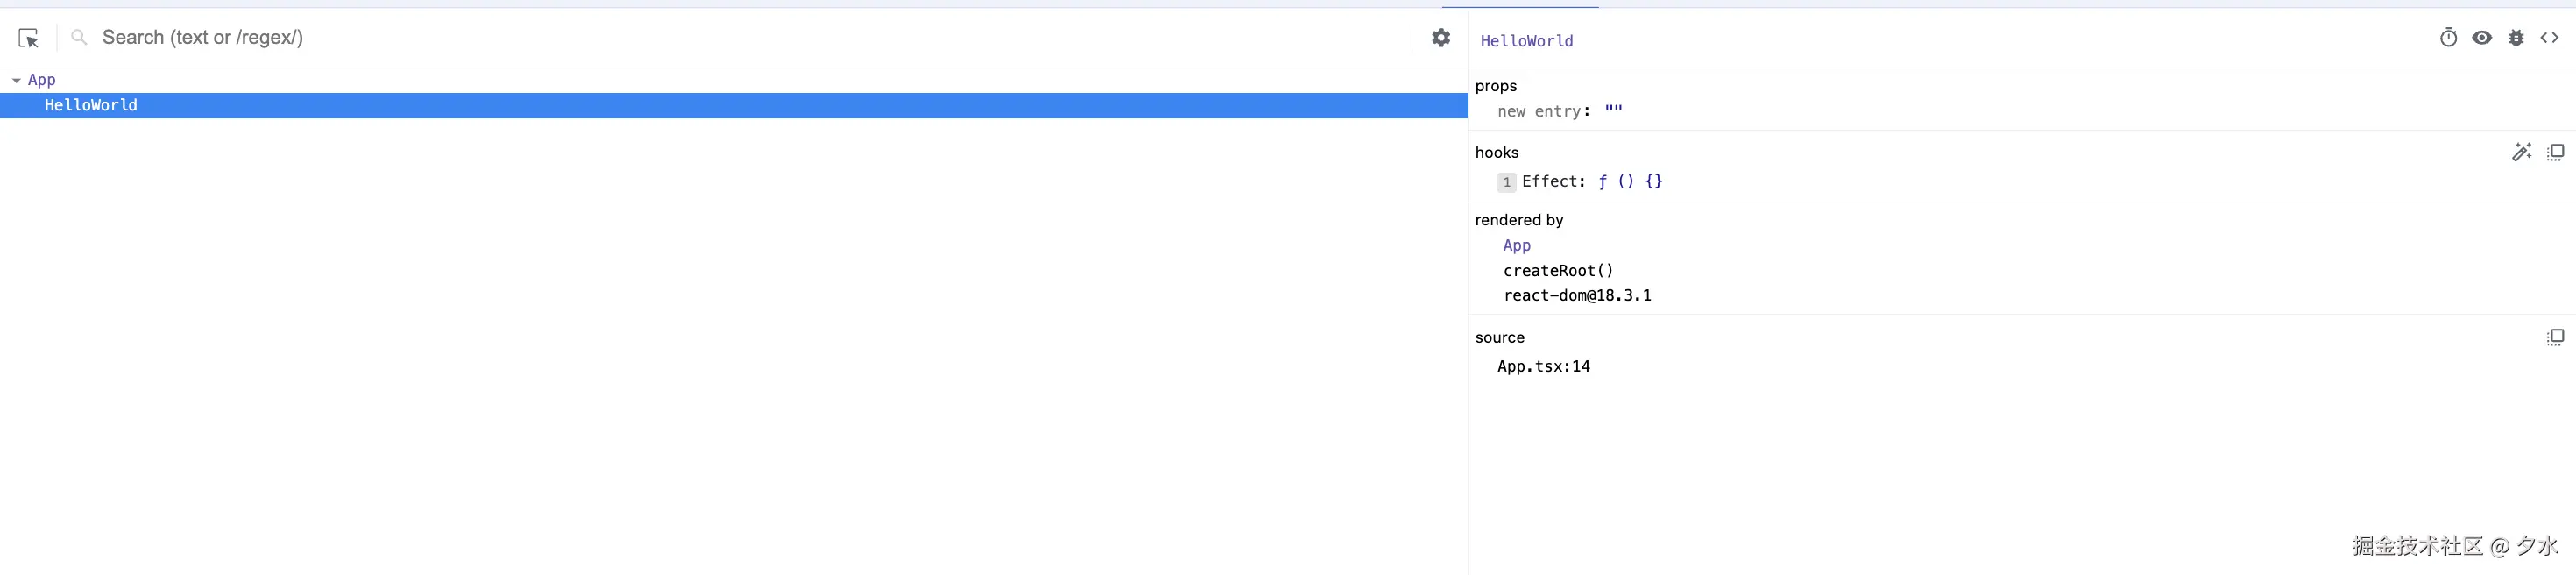2576x575 pixels.
Task: Open the App.tsx:14 source location
Action: [1543, 367]
